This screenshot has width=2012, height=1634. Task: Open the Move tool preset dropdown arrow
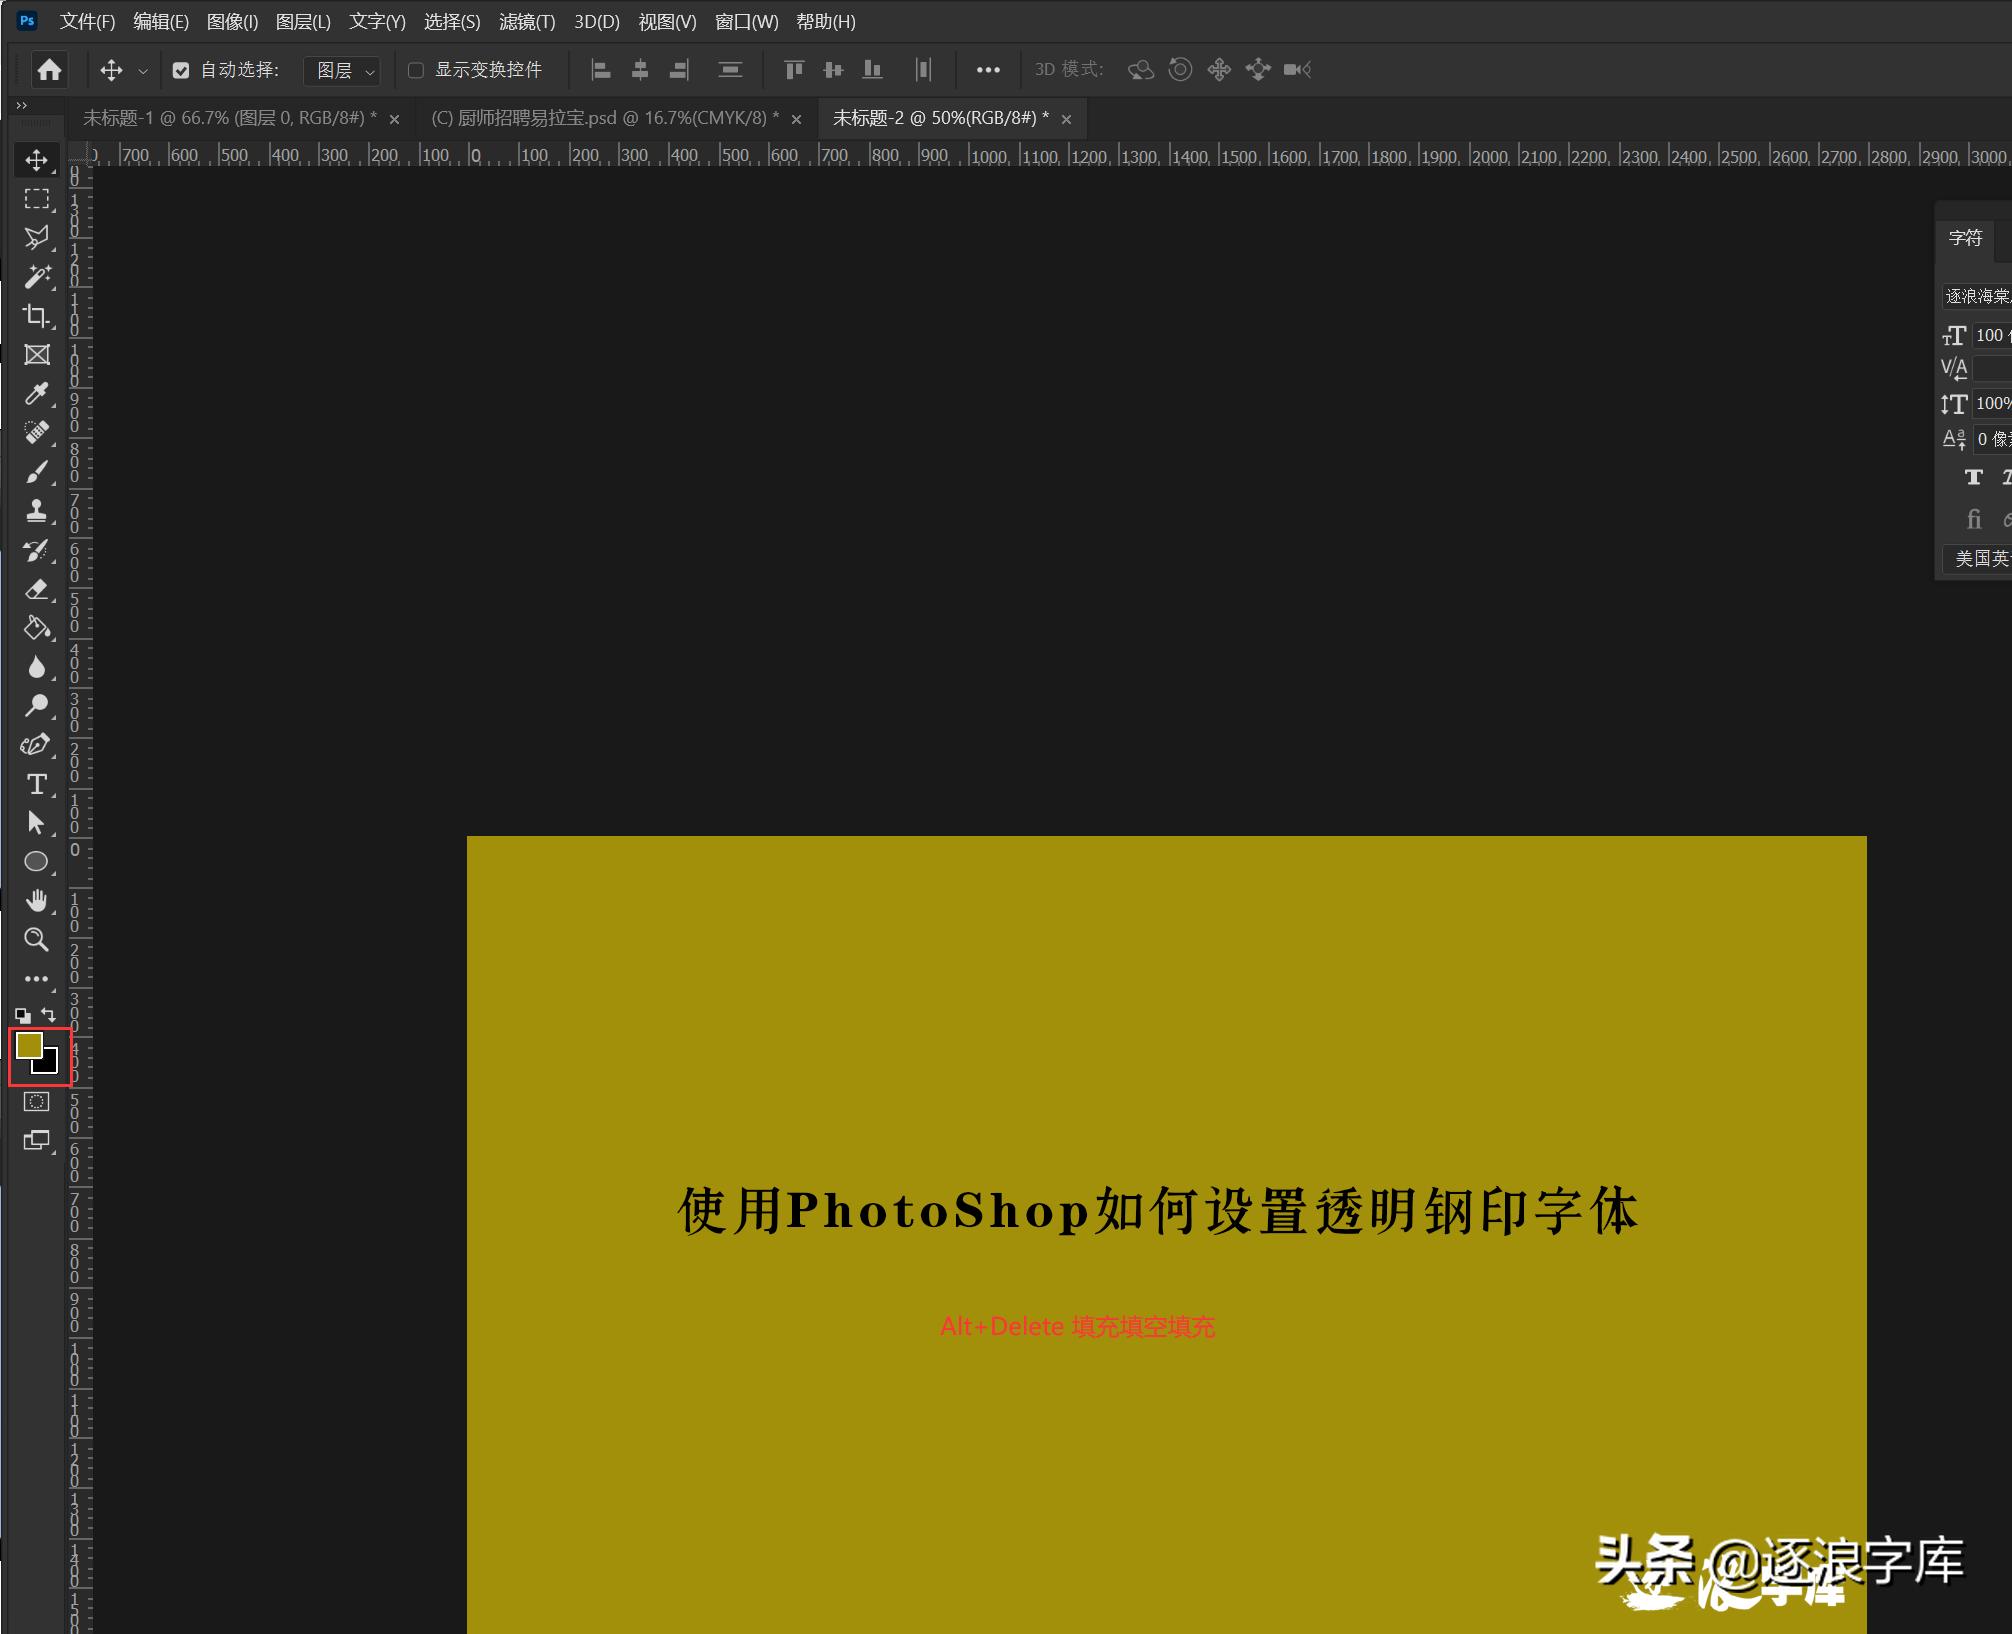pyautogui.click(x=143, y=70)
